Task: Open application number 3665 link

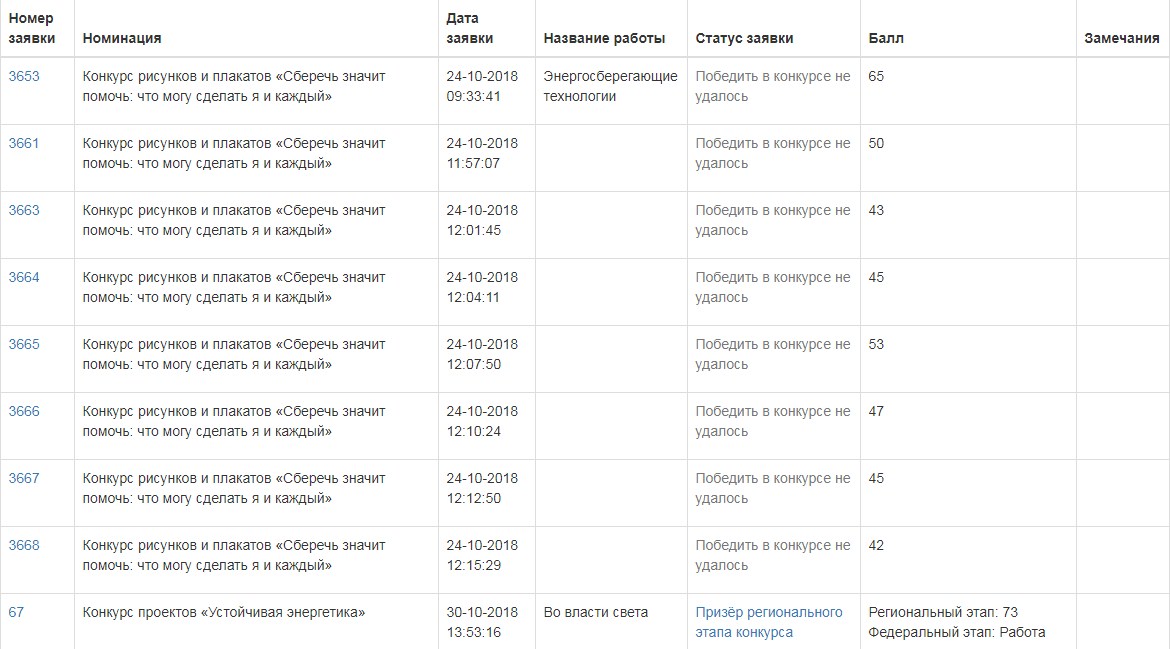Action: [24, 345]
